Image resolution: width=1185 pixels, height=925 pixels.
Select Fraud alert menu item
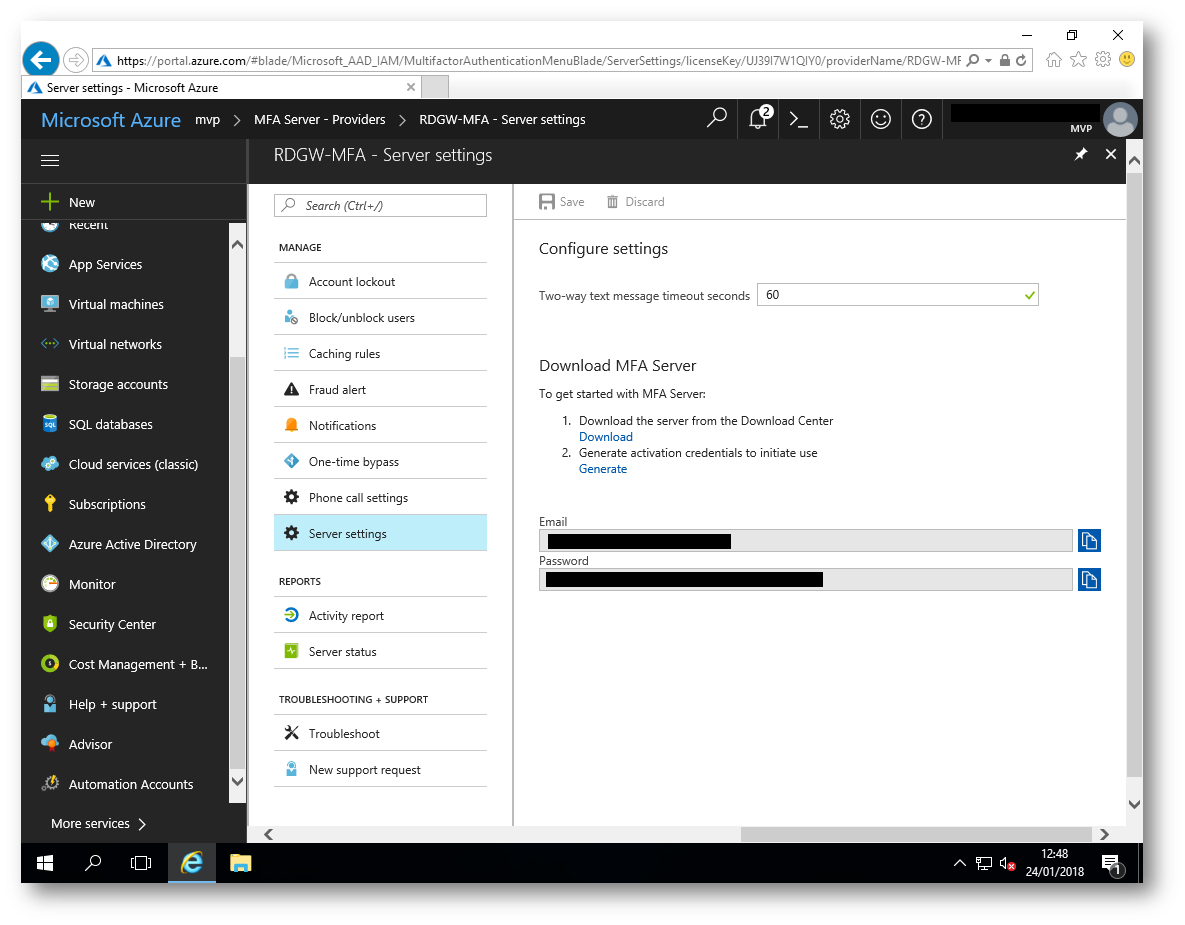380,389
